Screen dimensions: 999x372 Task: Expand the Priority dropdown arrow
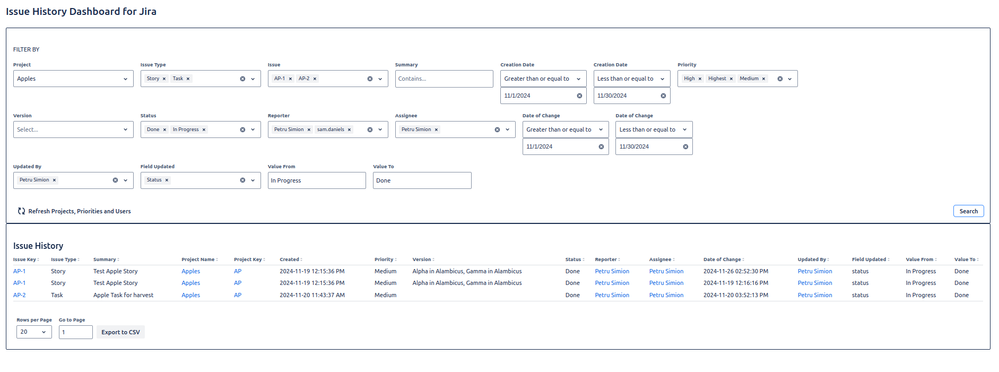click(790, 78)
